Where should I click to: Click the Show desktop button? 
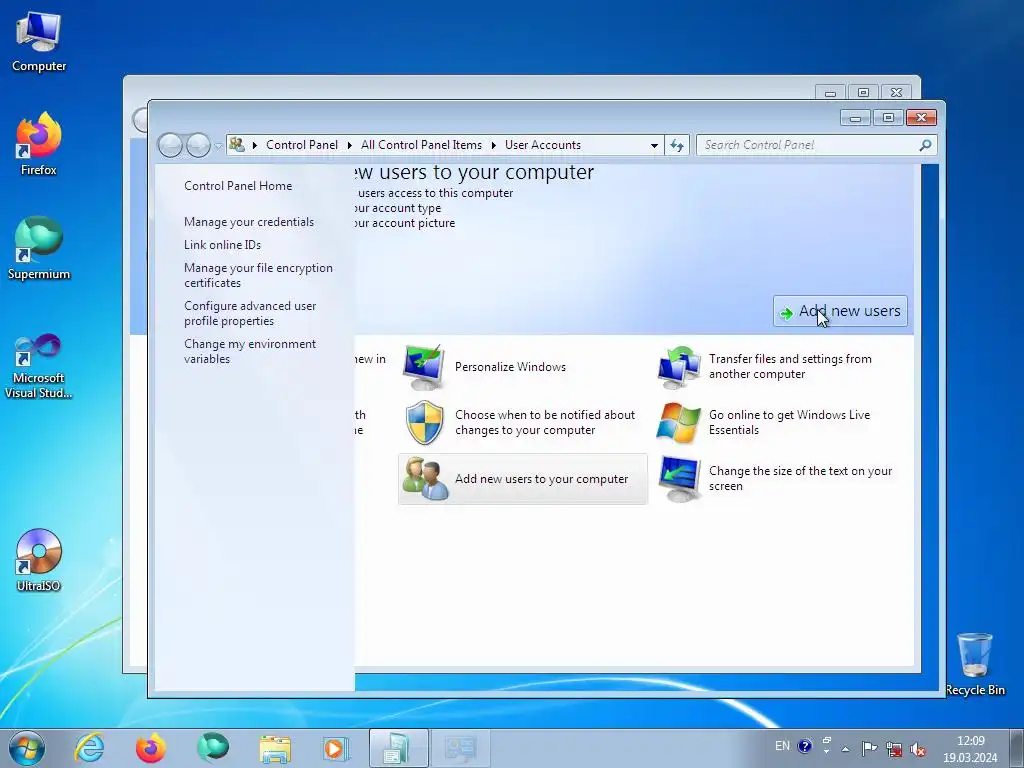click(x=1017, y=748)
